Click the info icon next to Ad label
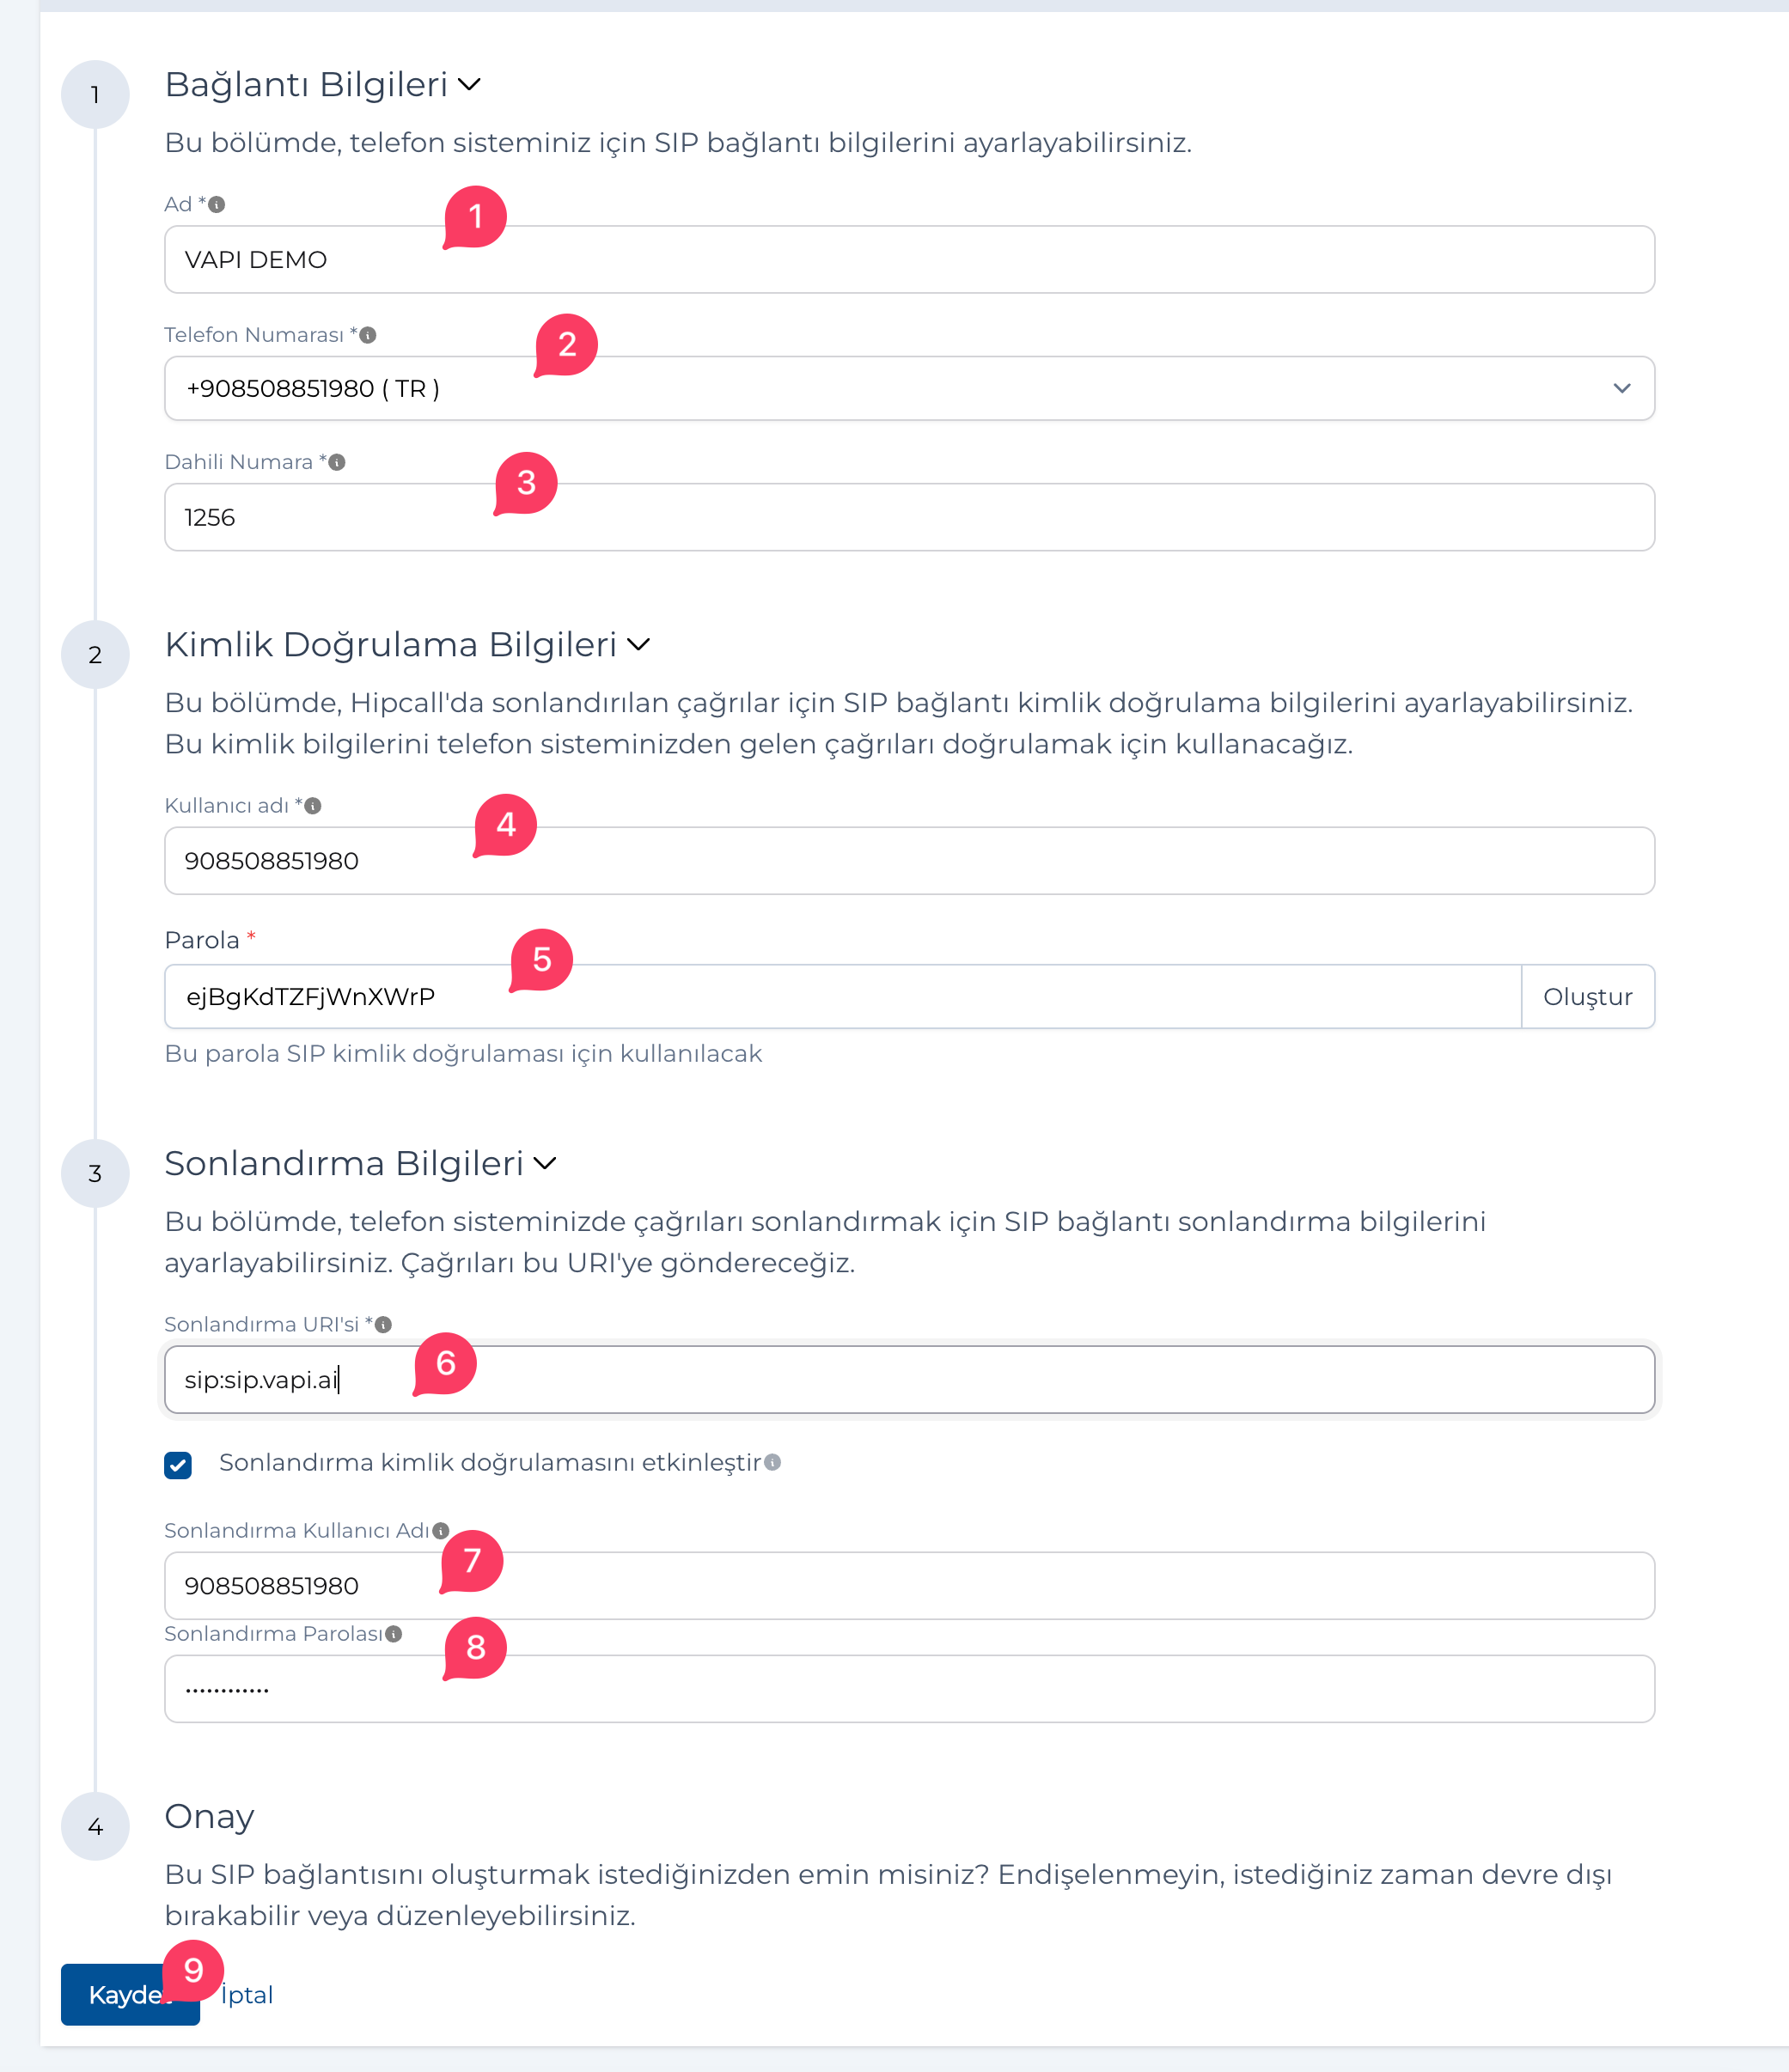This screenshot has width=1789, height=2072. [217, 205]
